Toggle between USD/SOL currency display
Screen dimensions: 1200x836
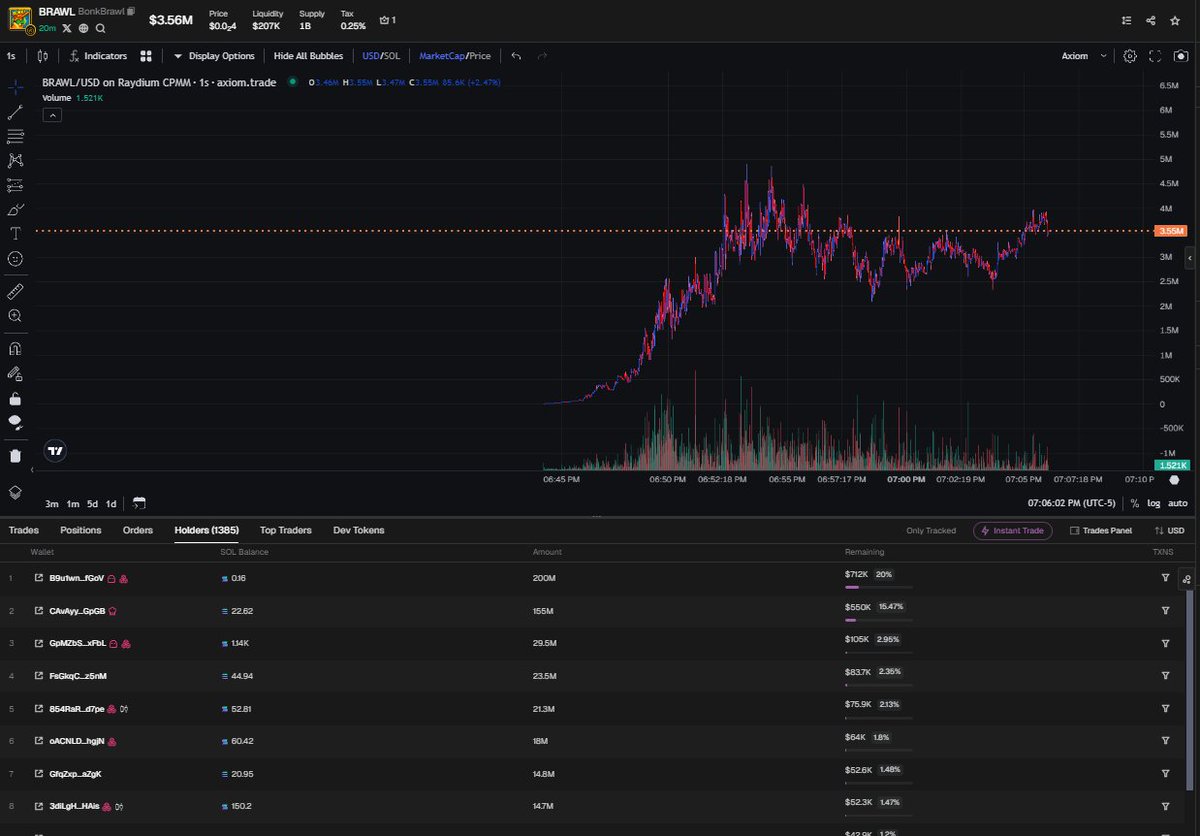(x=381, y=56)
